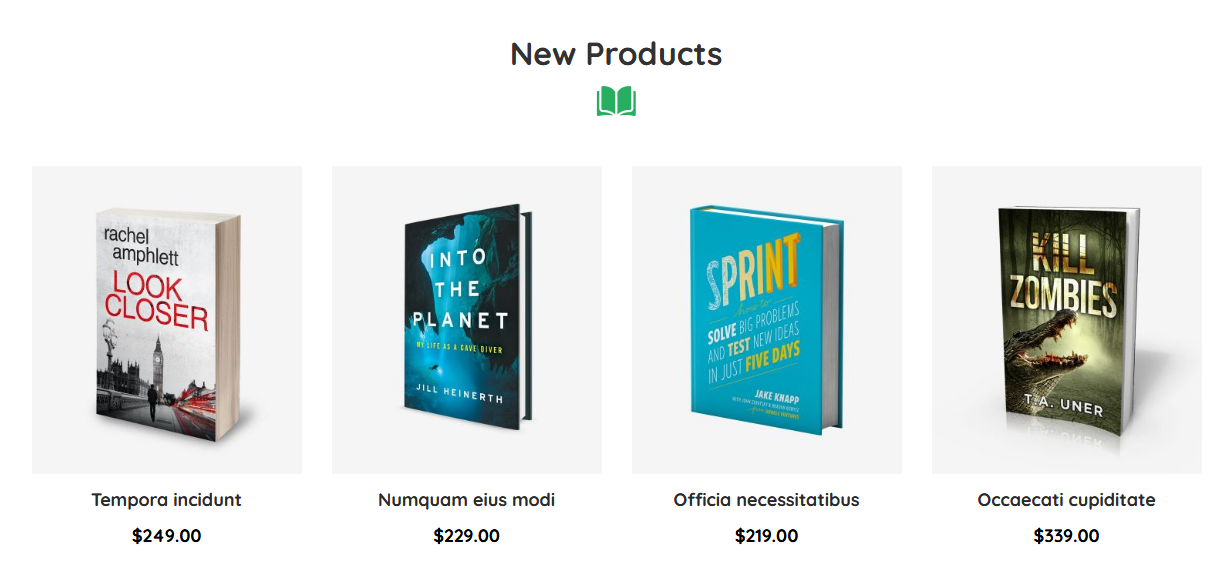Select the 'Numquam eius modi' product title link
The height and width of the screenshot is (584, 1230).
coord(466,499)
